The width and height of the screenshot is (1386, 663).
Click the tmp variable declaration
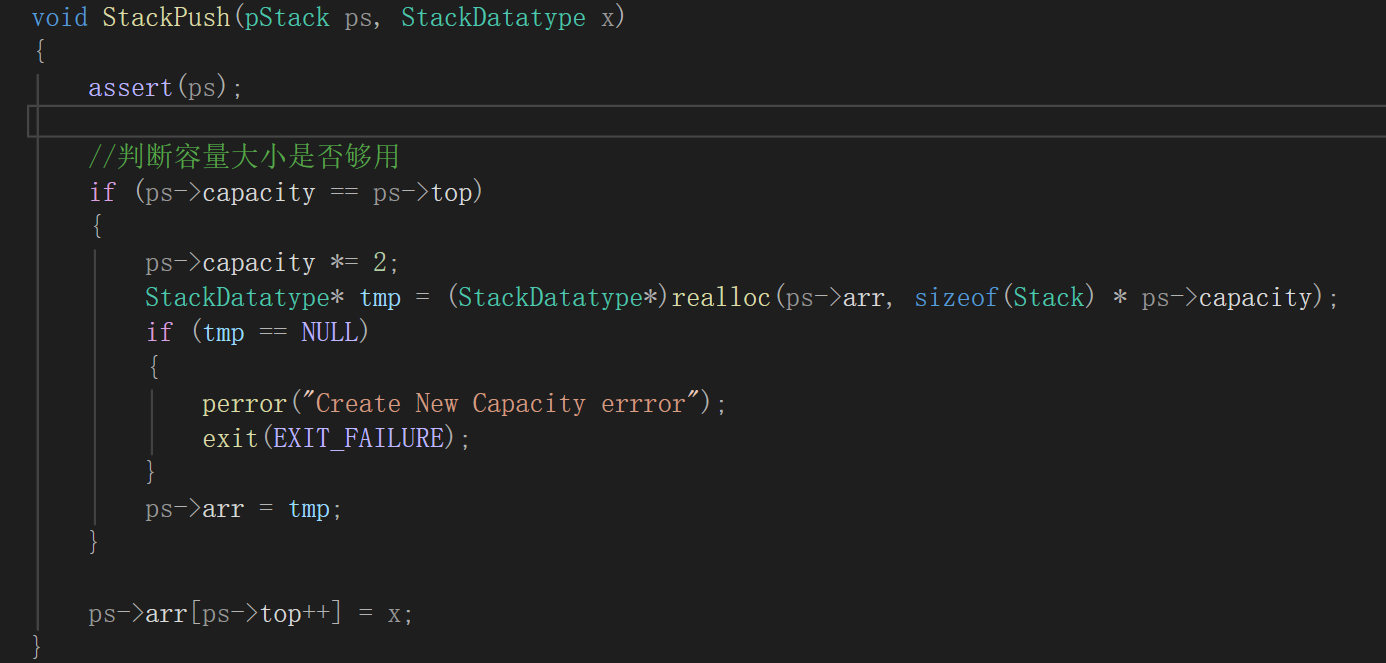click(380, 298)
